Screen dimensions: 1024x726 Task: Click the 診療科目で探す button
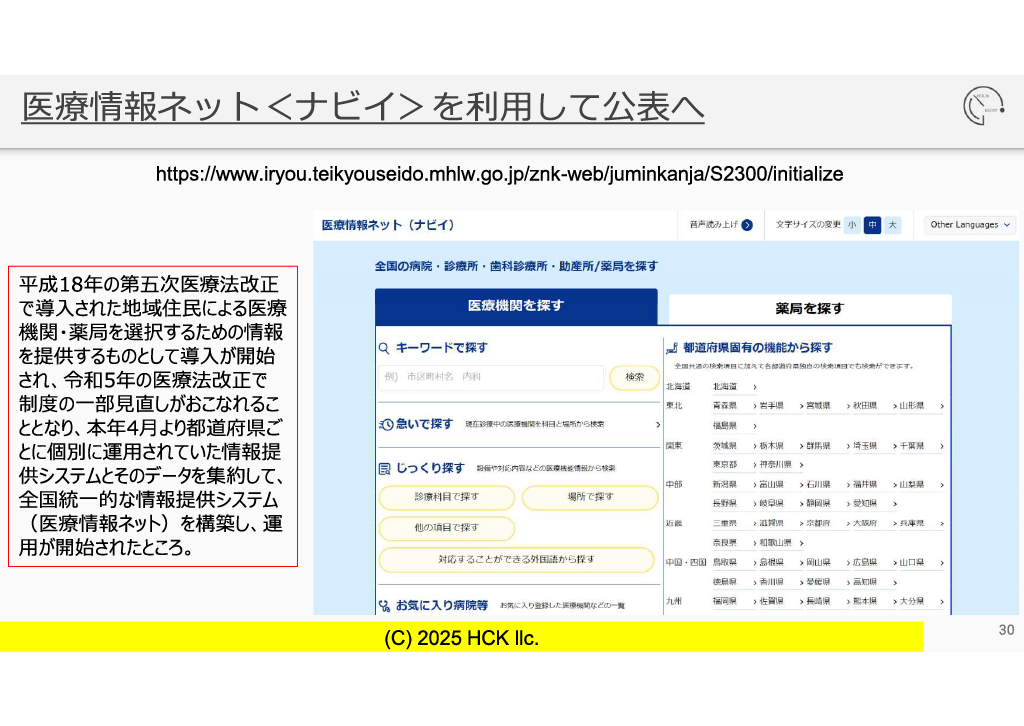pos(446,497)
